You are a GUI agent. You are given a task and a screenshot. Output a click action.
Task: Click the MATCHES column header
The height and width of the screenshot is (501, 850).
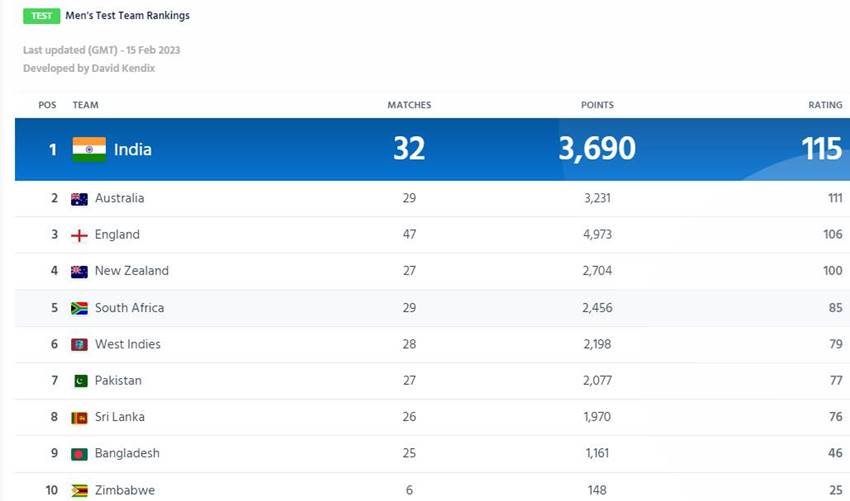(x=409, y=105)
